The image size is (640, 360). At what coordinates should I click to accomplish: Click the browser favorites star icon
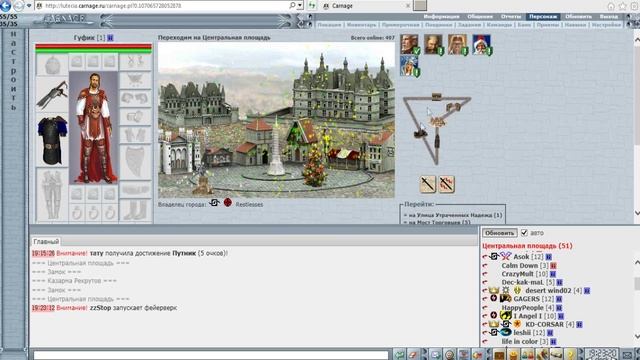622,6
